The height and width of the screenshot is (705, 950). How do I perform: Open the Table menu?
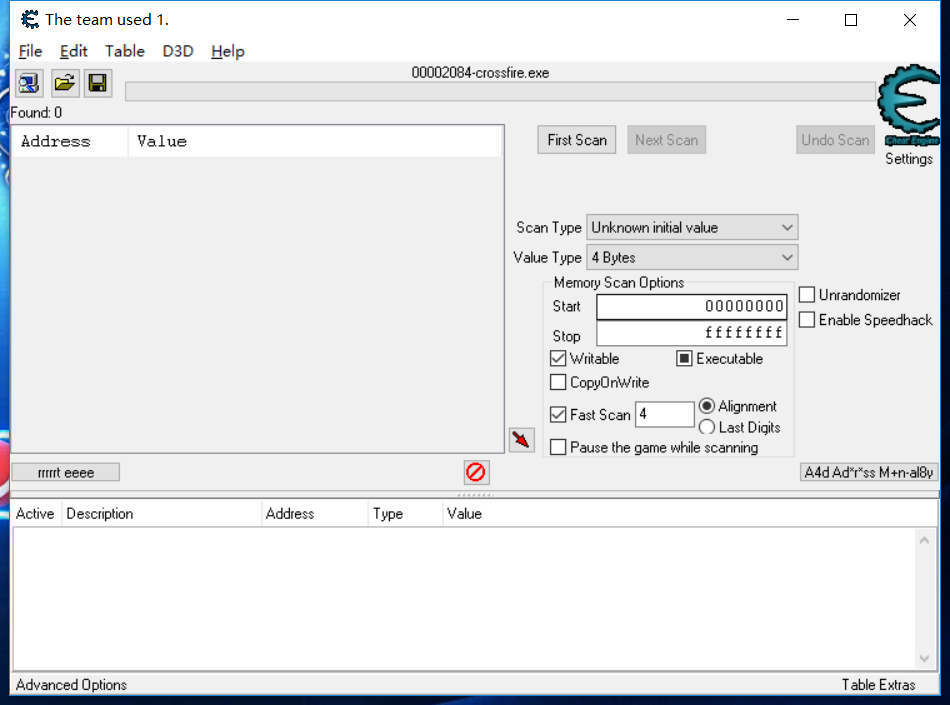pos(124,51)
